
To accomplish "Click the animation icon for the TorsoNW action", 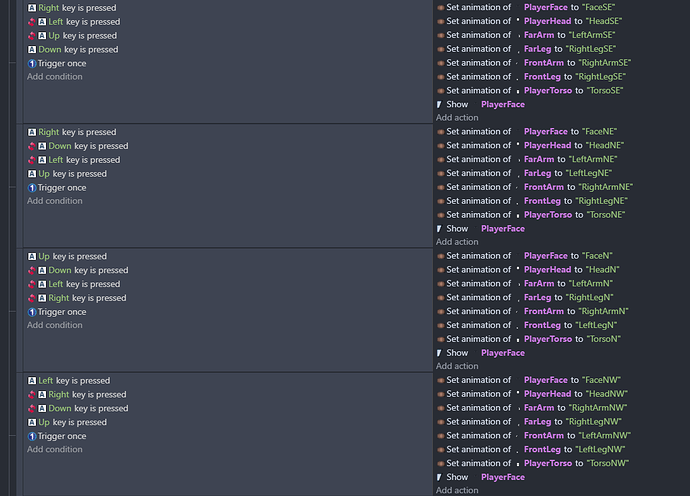I will click(440, 463).
